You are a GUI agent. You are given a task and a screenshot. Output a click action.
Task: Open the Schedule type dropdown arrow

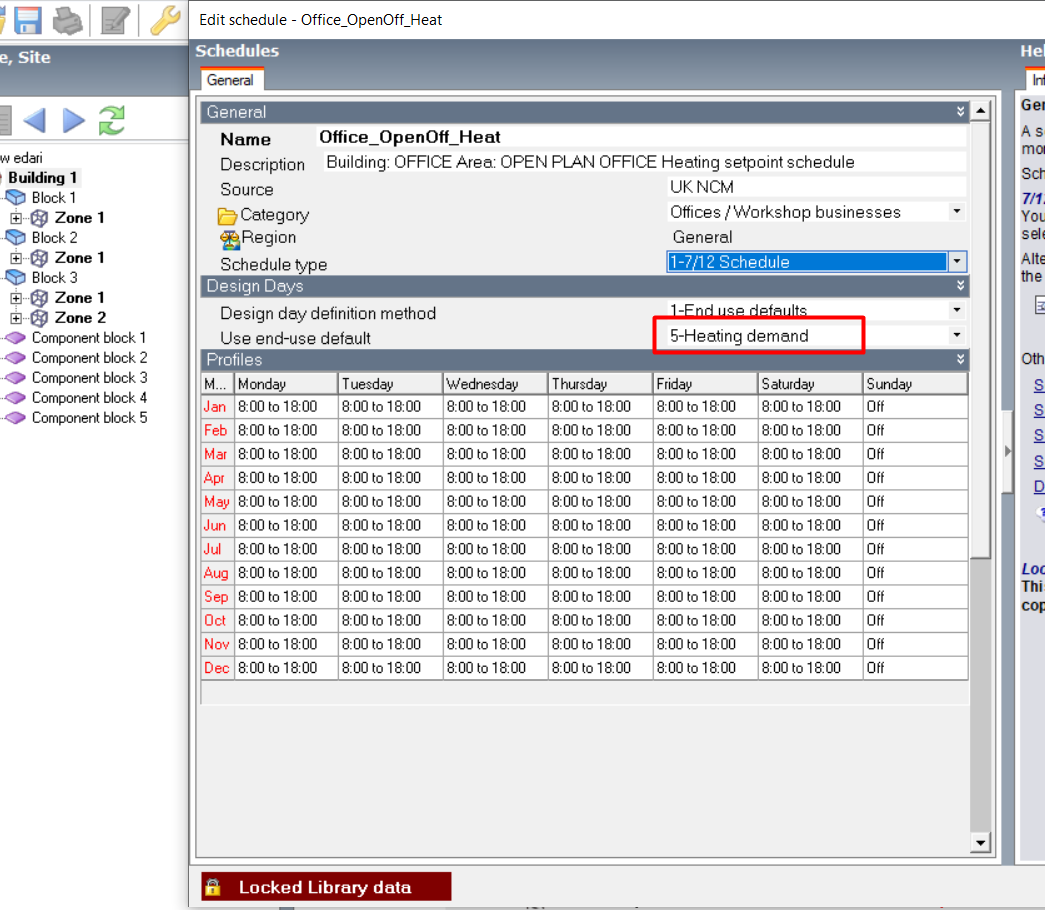[x=957, y=261]
